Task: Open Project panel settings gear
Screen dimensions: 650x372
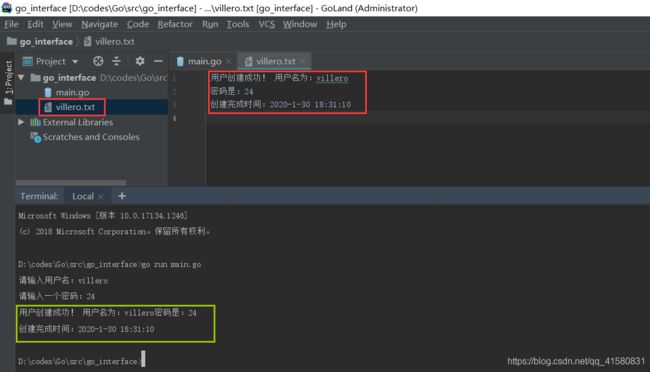Action: tap(140, 61)
